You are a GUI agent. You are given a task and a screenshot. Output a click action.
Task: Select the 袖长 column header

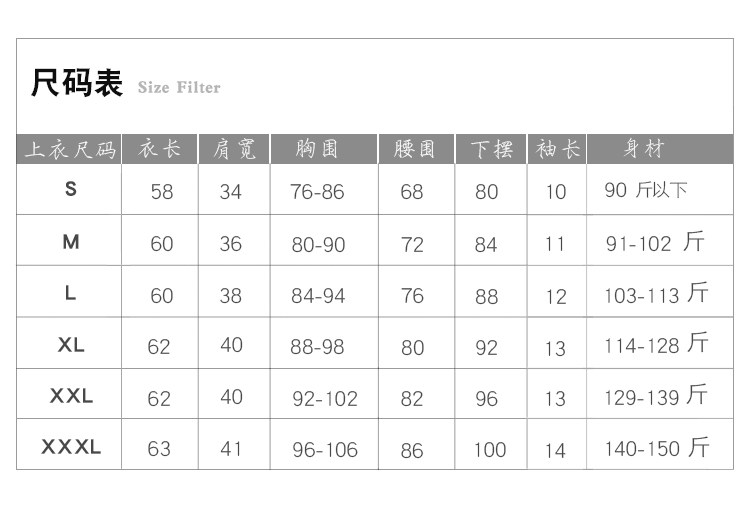(557, 150)
